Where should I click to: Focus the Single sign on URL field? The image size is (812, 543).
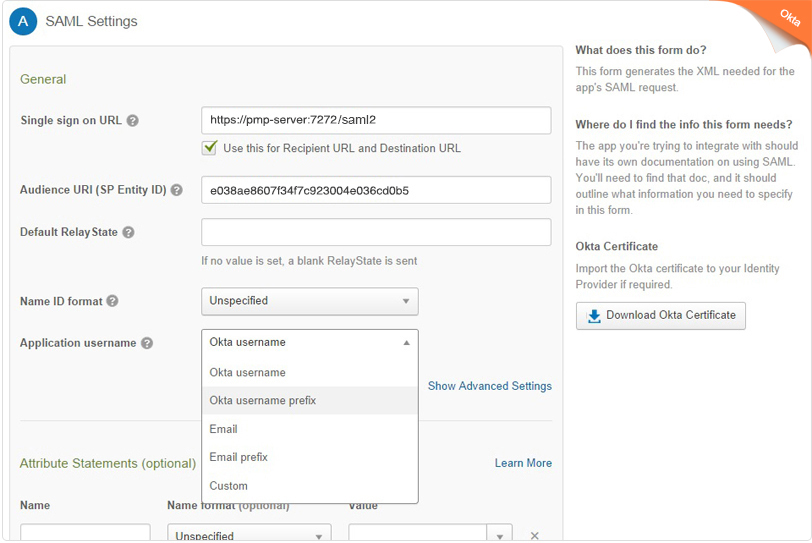pos(376,121)
